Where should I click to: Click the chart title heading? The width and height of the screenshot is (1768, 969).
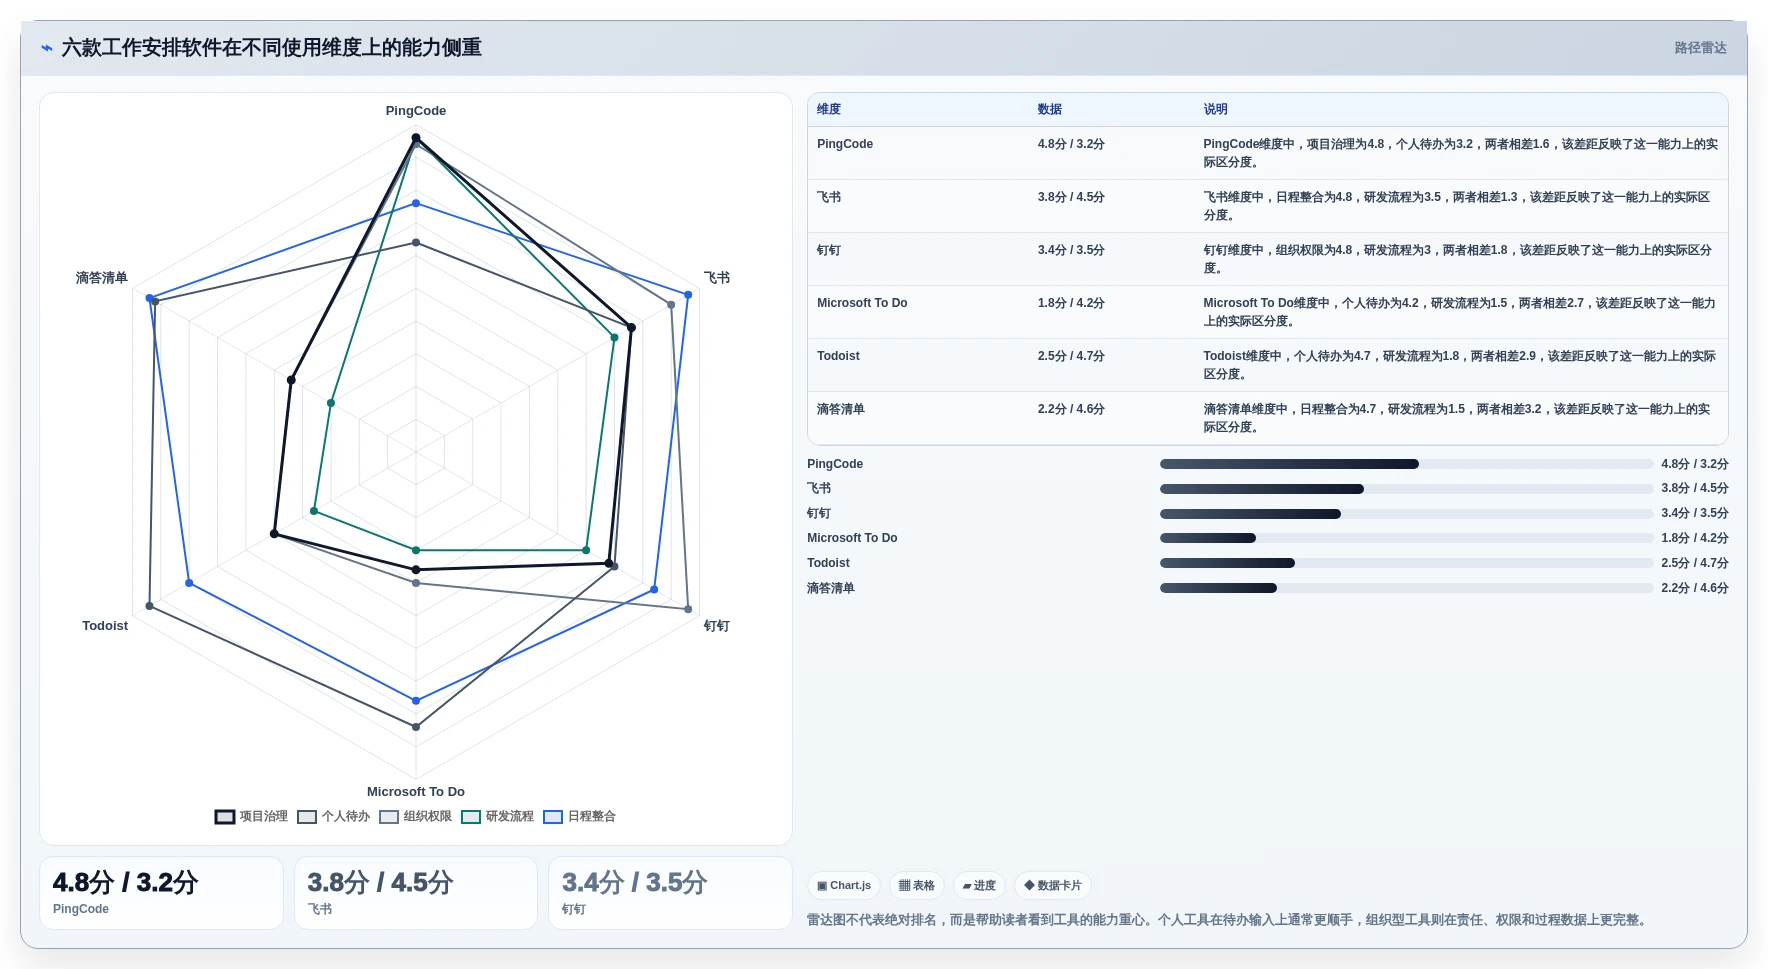point(272,48)
